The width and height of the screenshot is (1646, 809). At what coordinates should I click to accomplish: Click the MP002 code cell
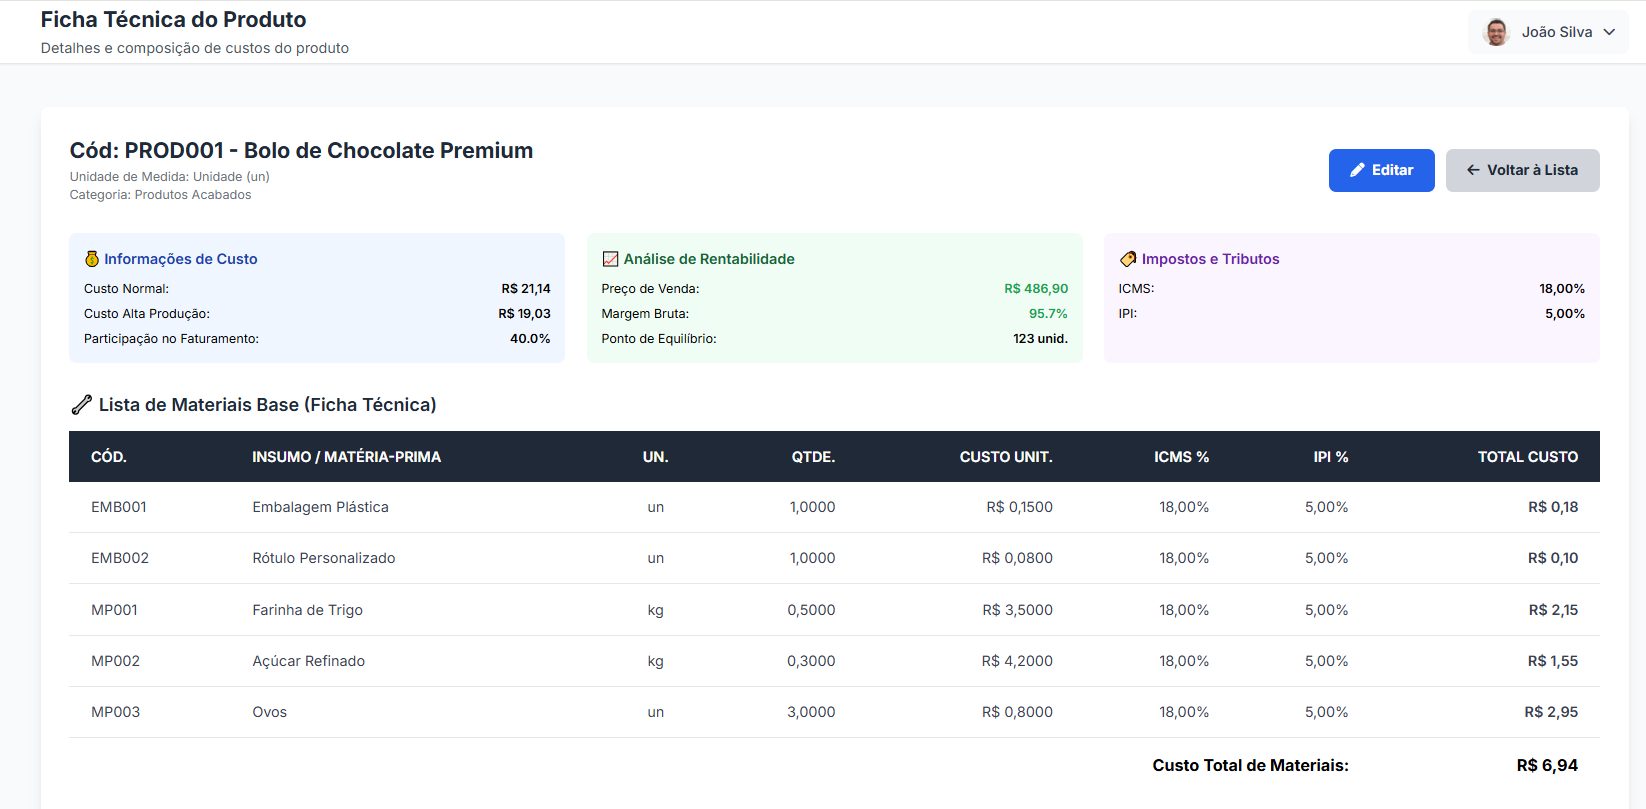115,661
